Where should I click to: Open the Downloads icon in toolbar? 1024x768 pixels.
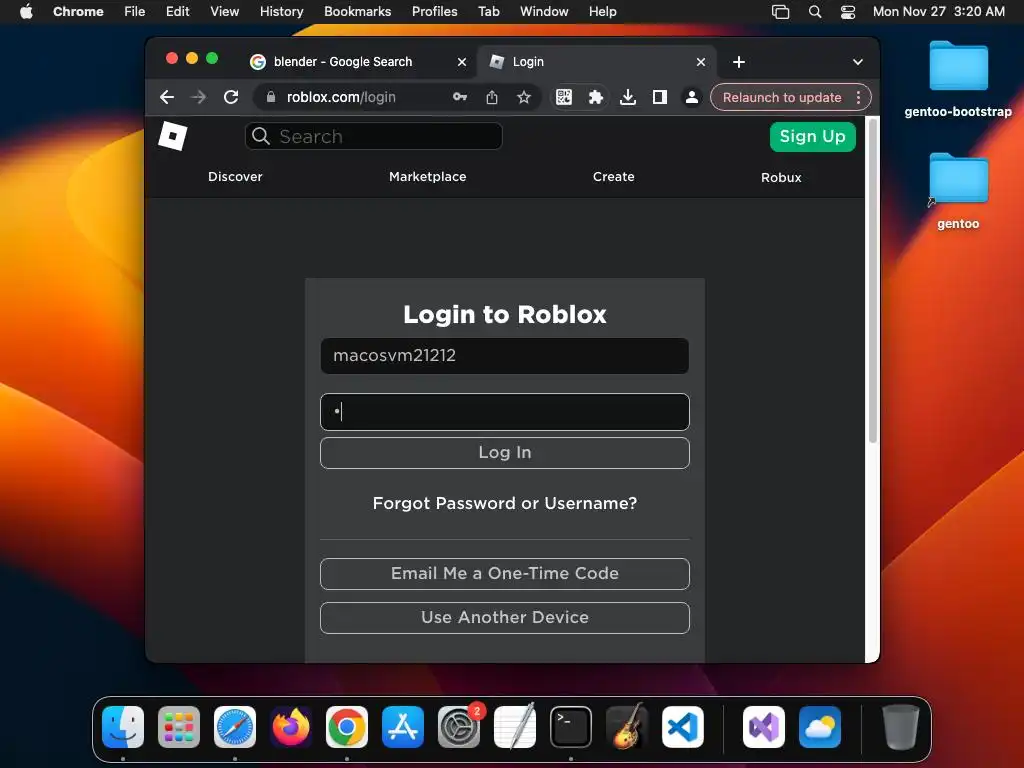[x=628, y=97]
